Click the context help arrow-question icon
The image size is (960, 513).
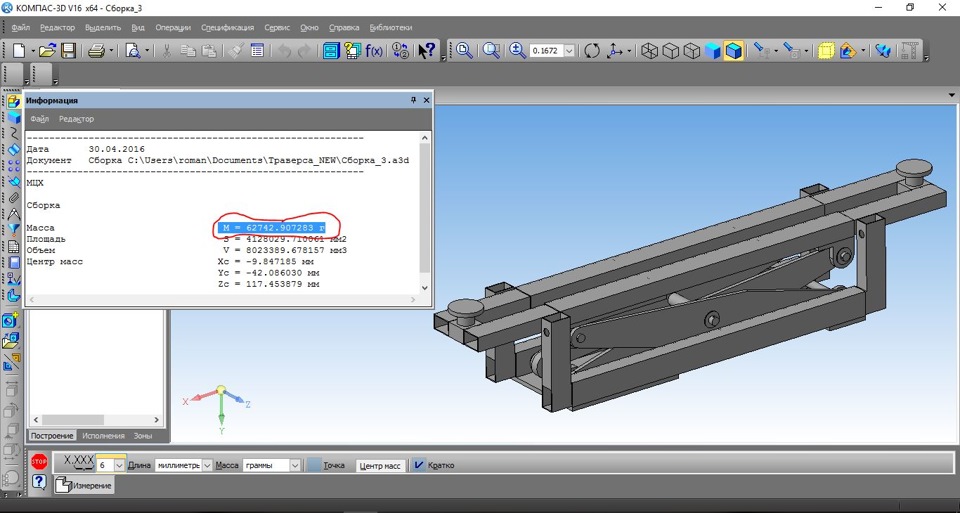[x=426, y=50]
